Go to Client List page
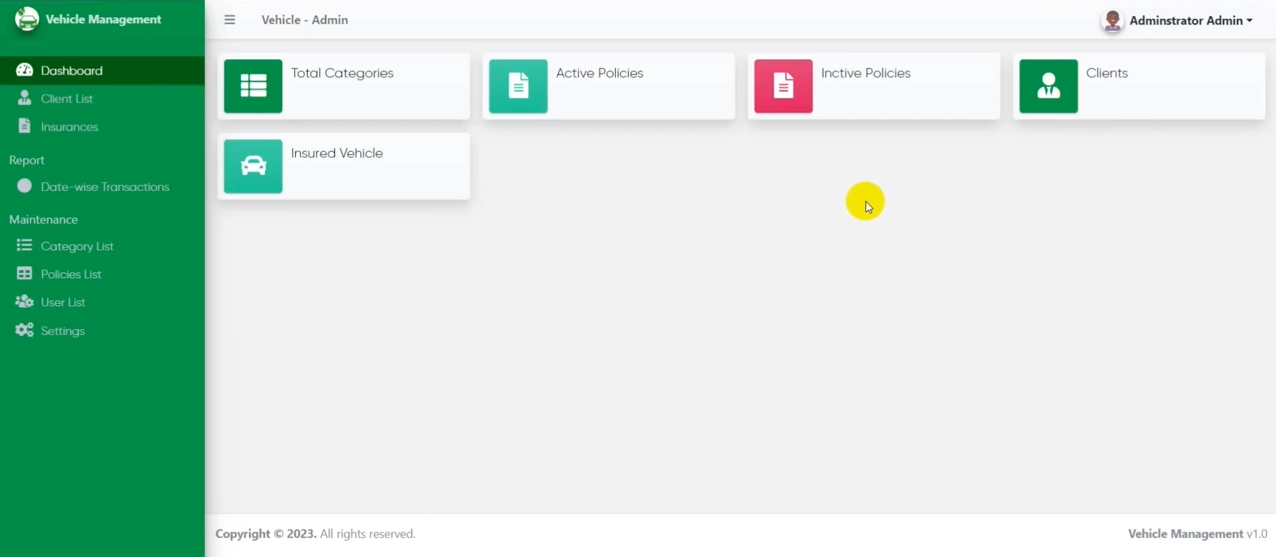This screenshot has height=557, width=1276. [x=67, y=99]
